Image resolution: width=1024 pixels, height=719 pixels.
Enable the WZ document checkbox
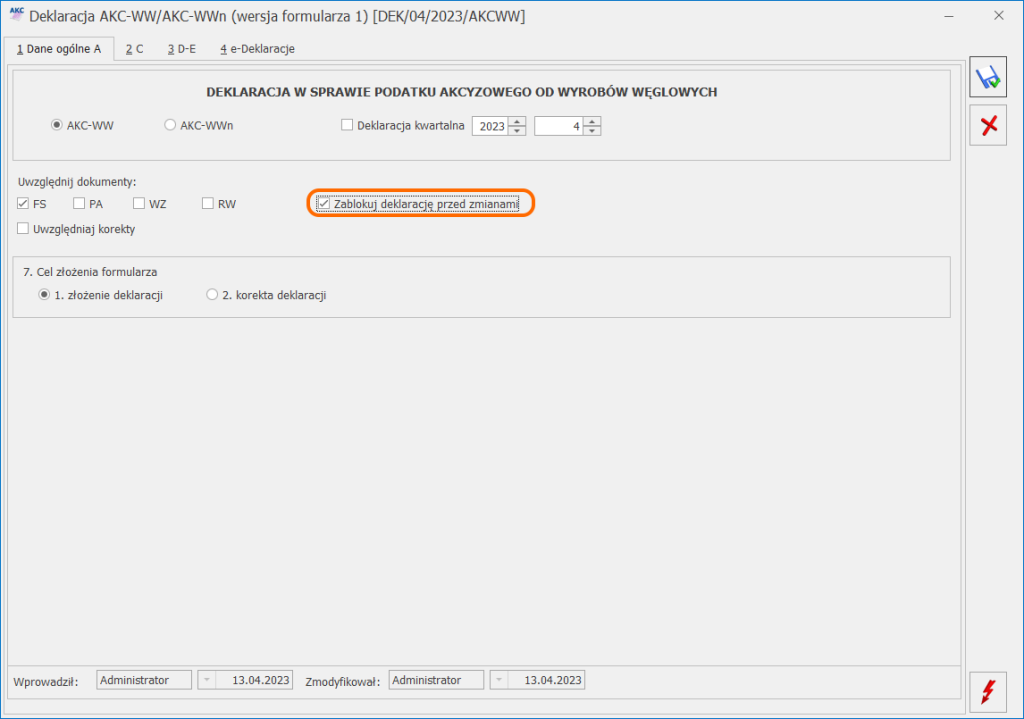tap(138, 203)
